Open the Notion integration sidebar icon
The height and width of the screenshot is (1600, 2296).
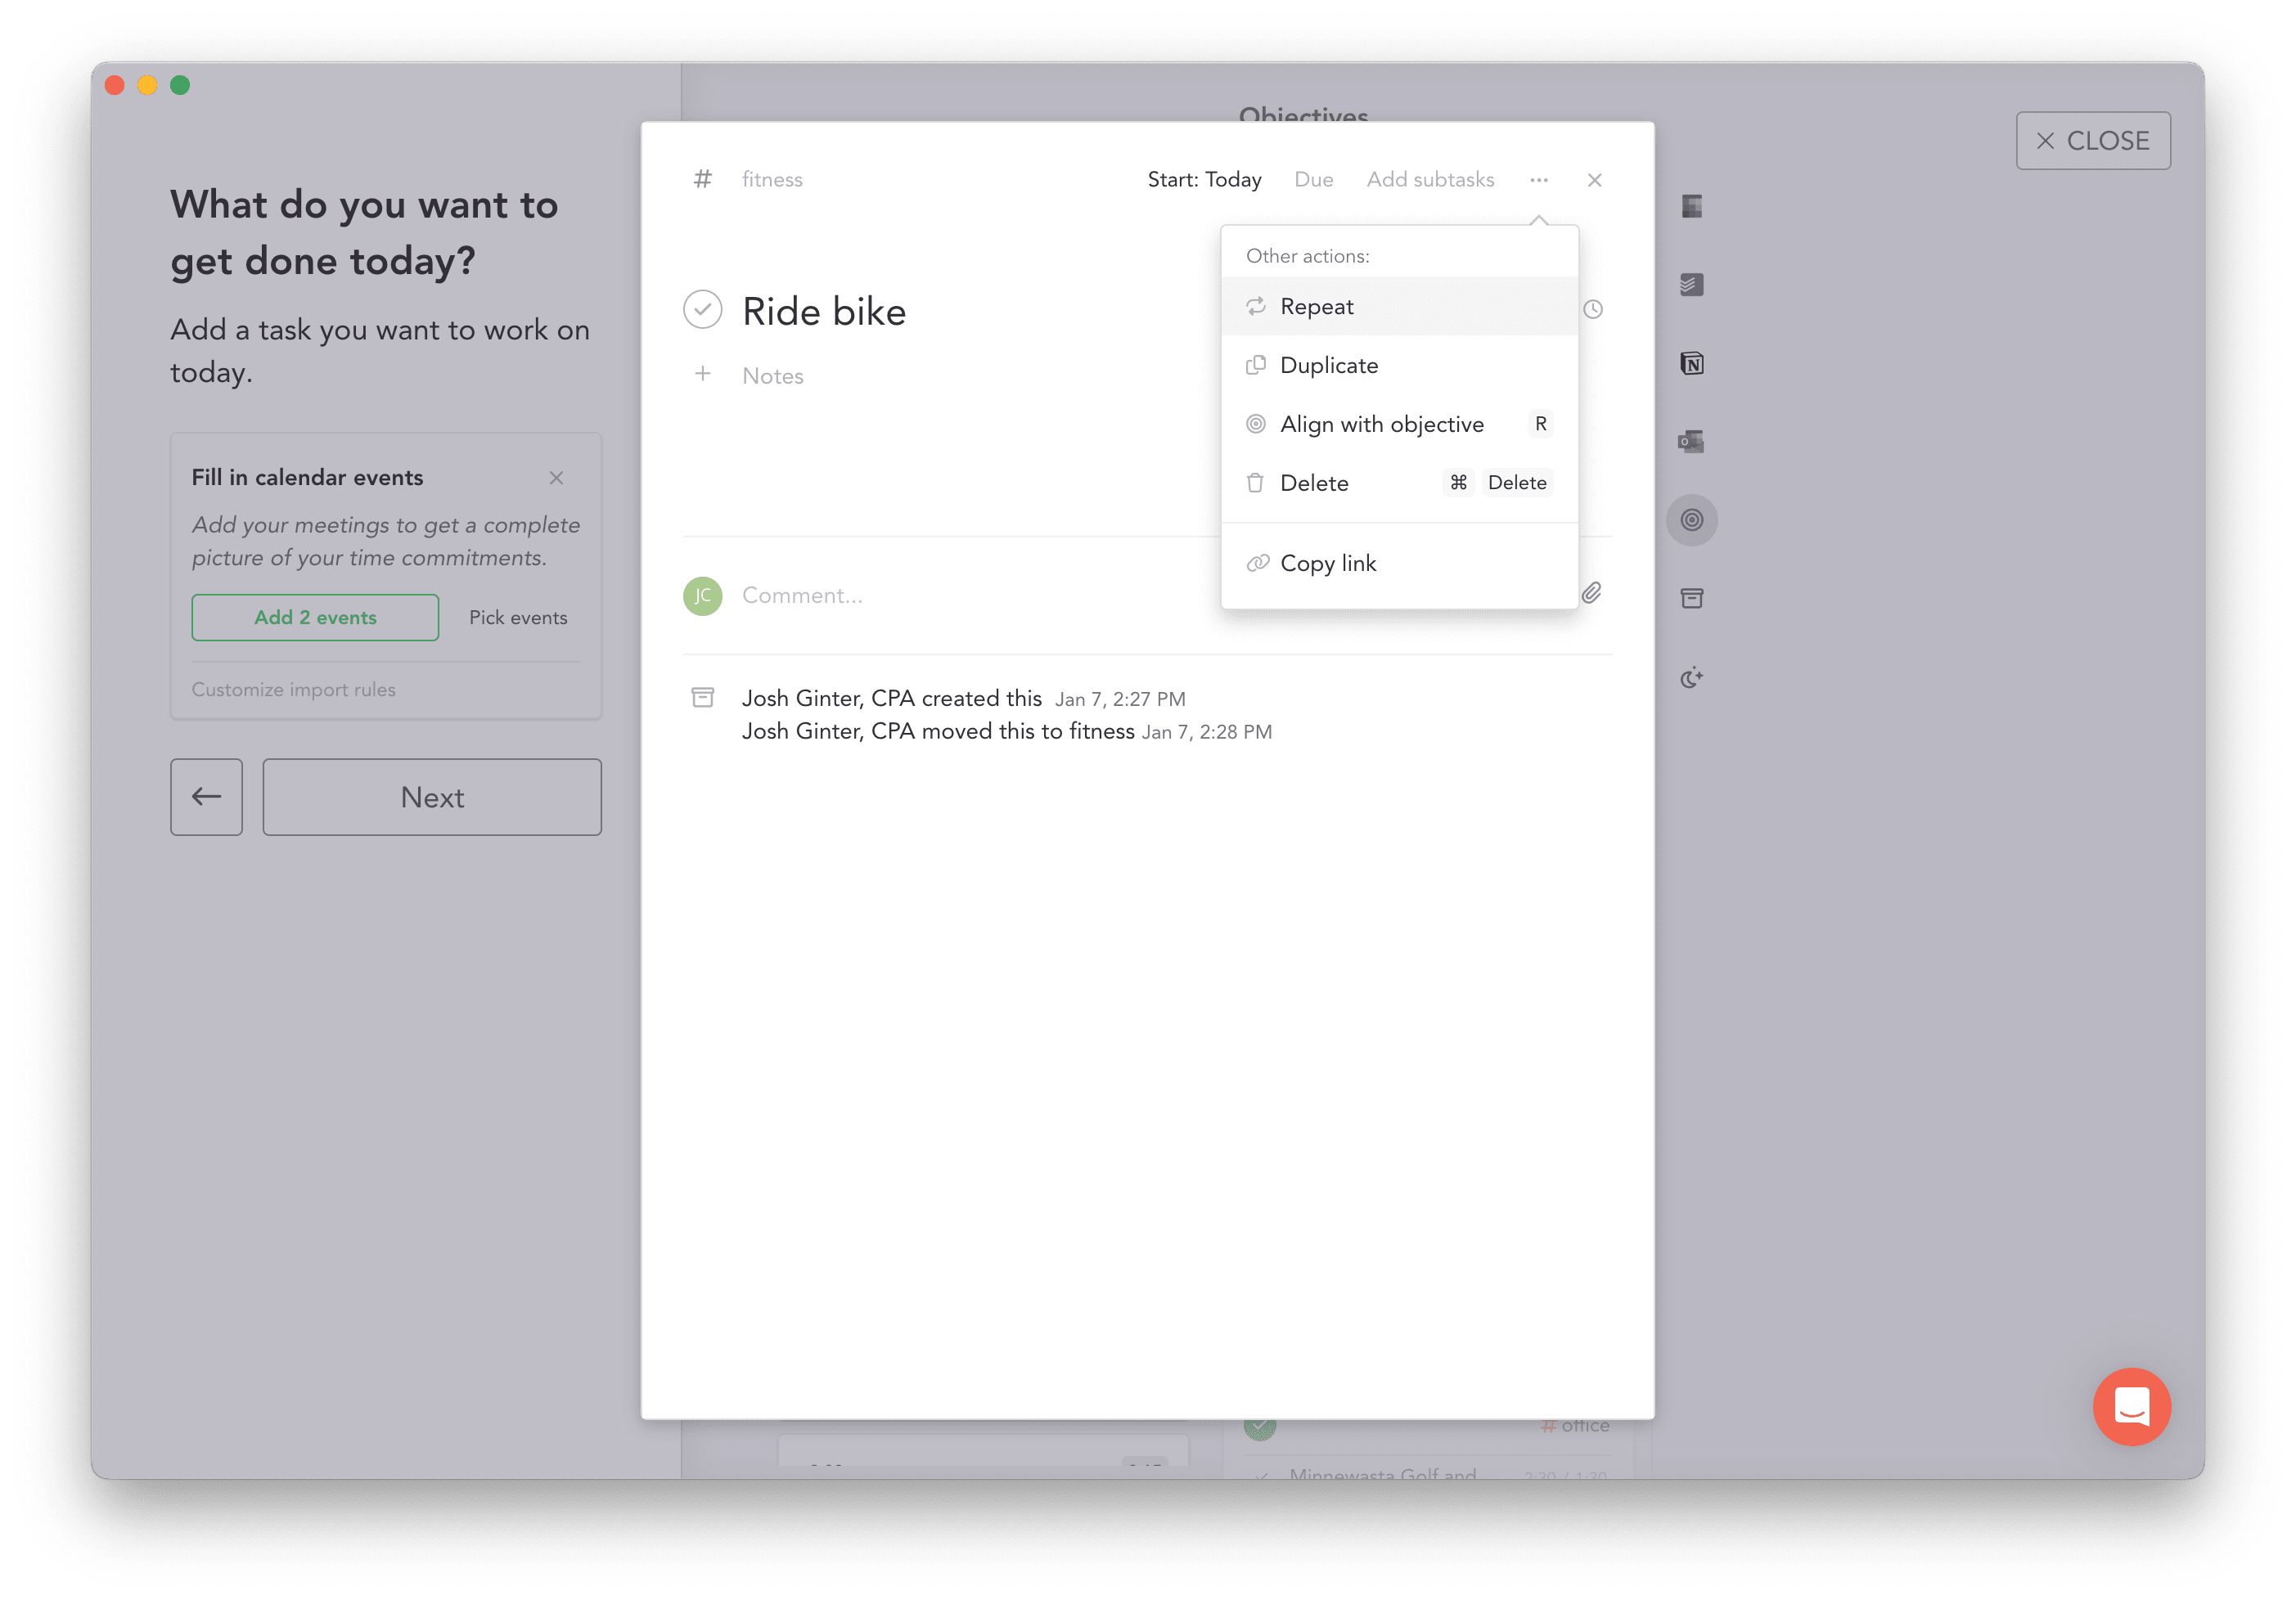(x=1692, y=363)
